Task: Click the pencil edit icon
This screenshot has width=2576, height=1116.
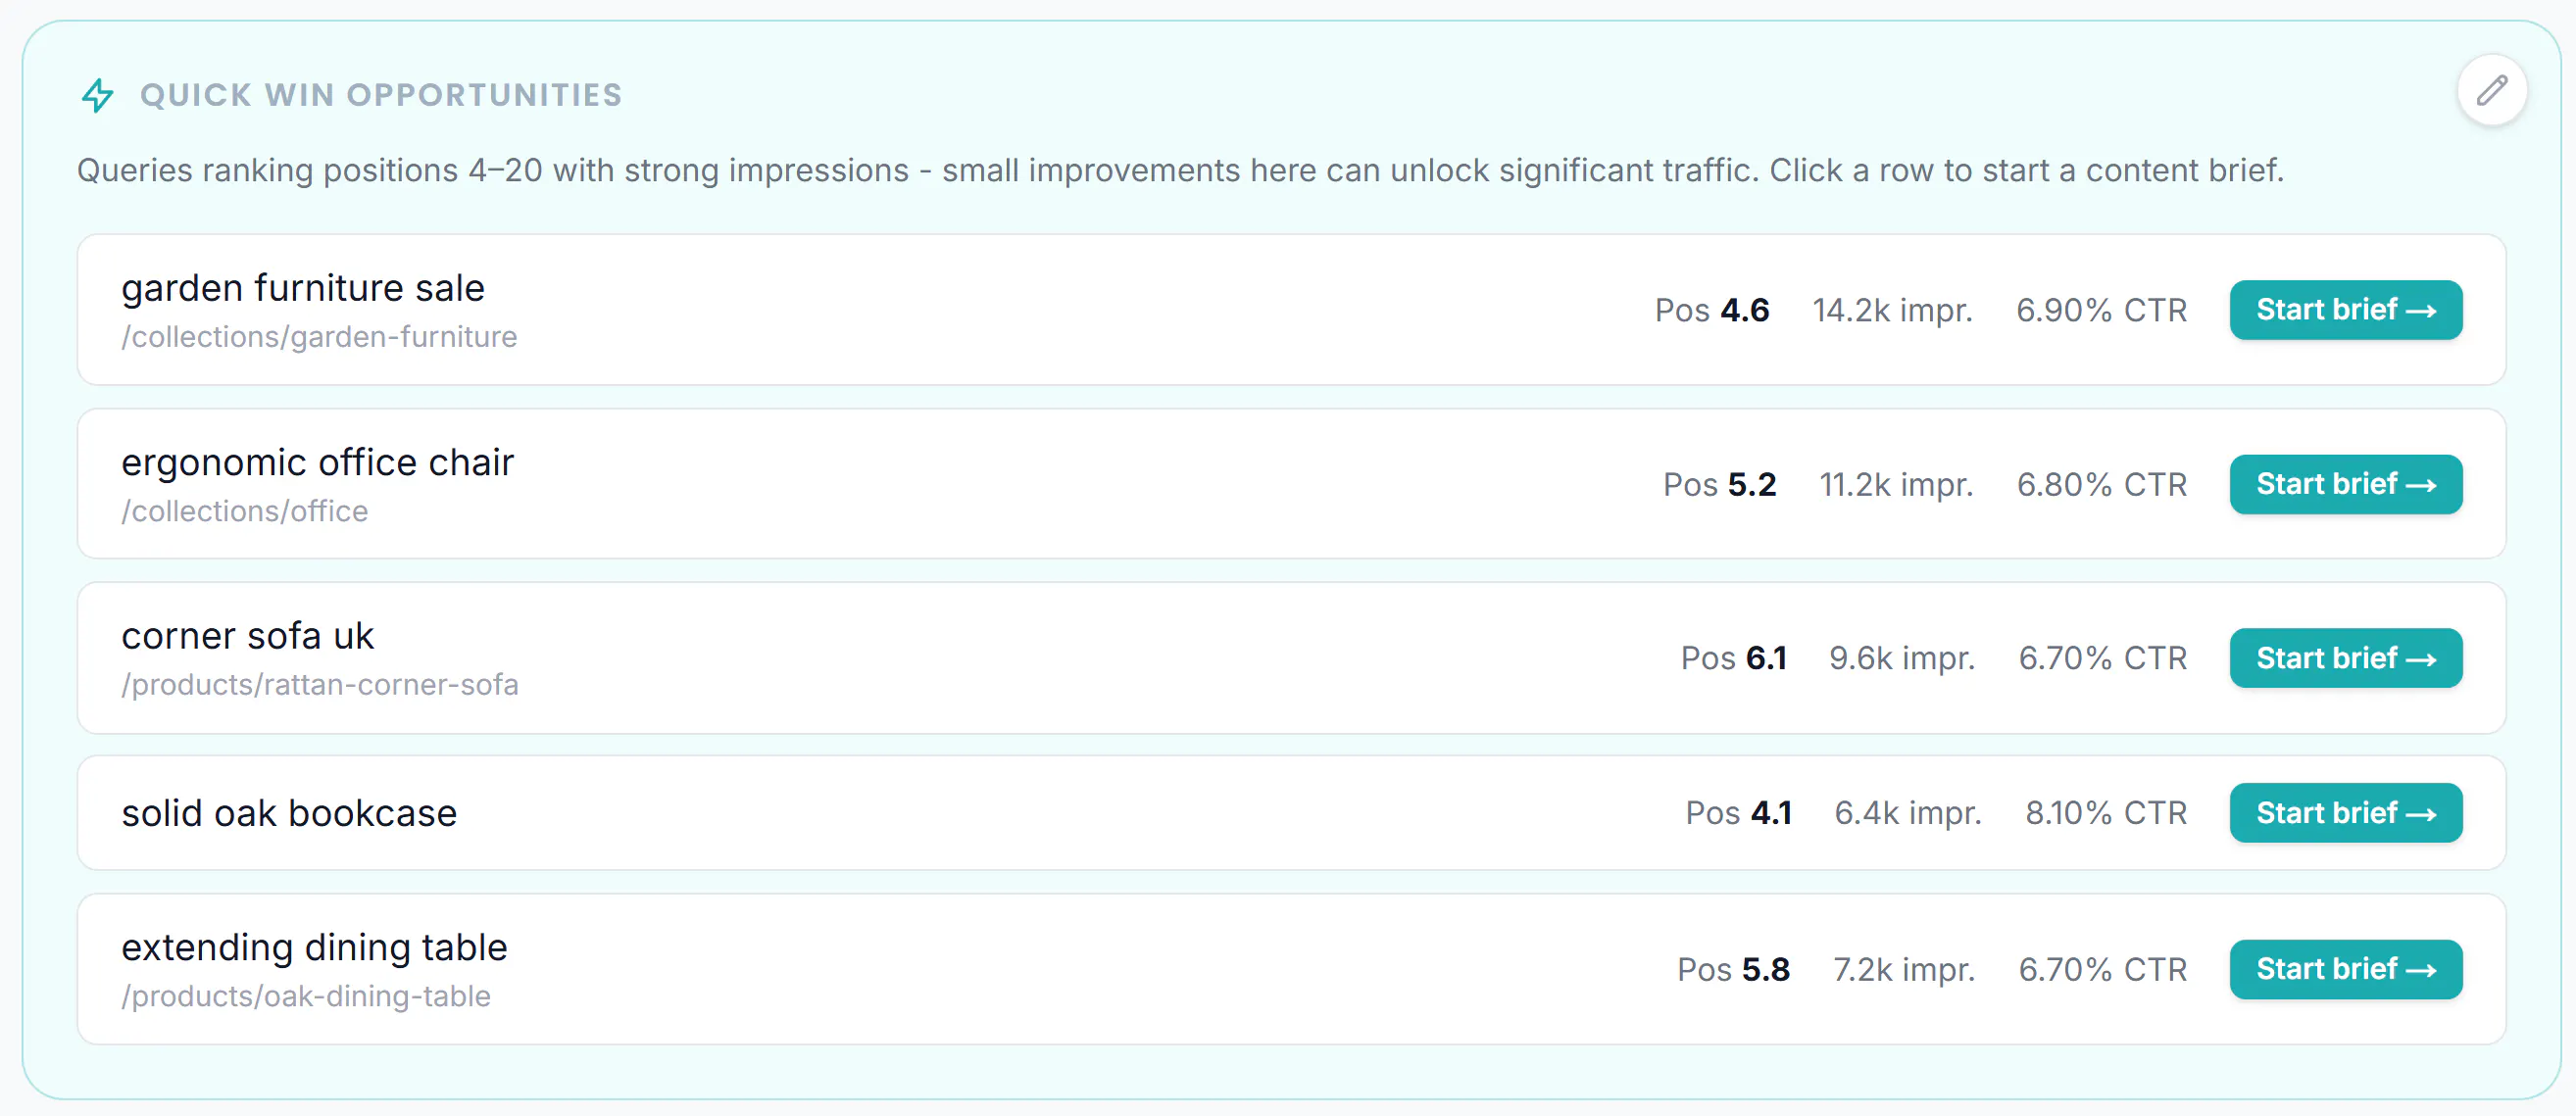Action: point(2491,90)
